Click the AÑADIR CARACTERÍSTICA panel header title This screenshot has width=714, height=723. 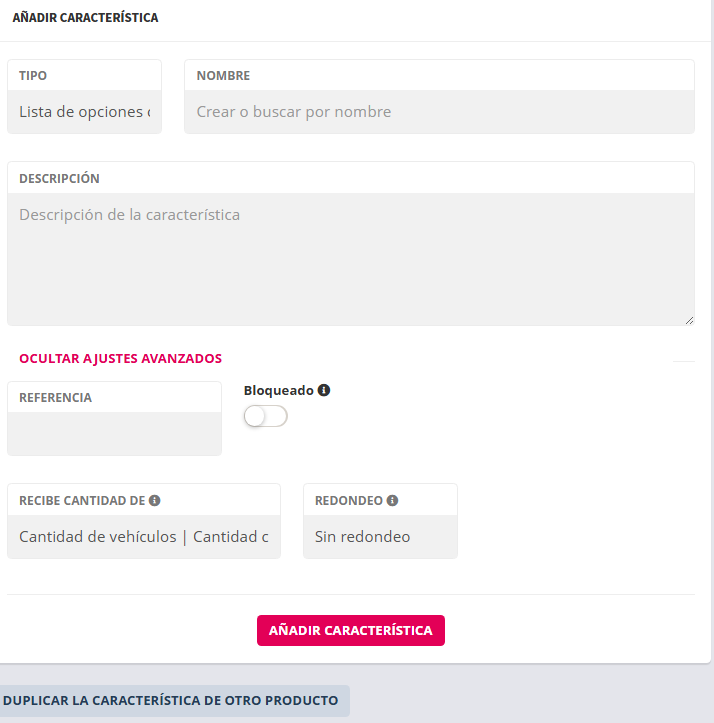[x=85, y=18]
